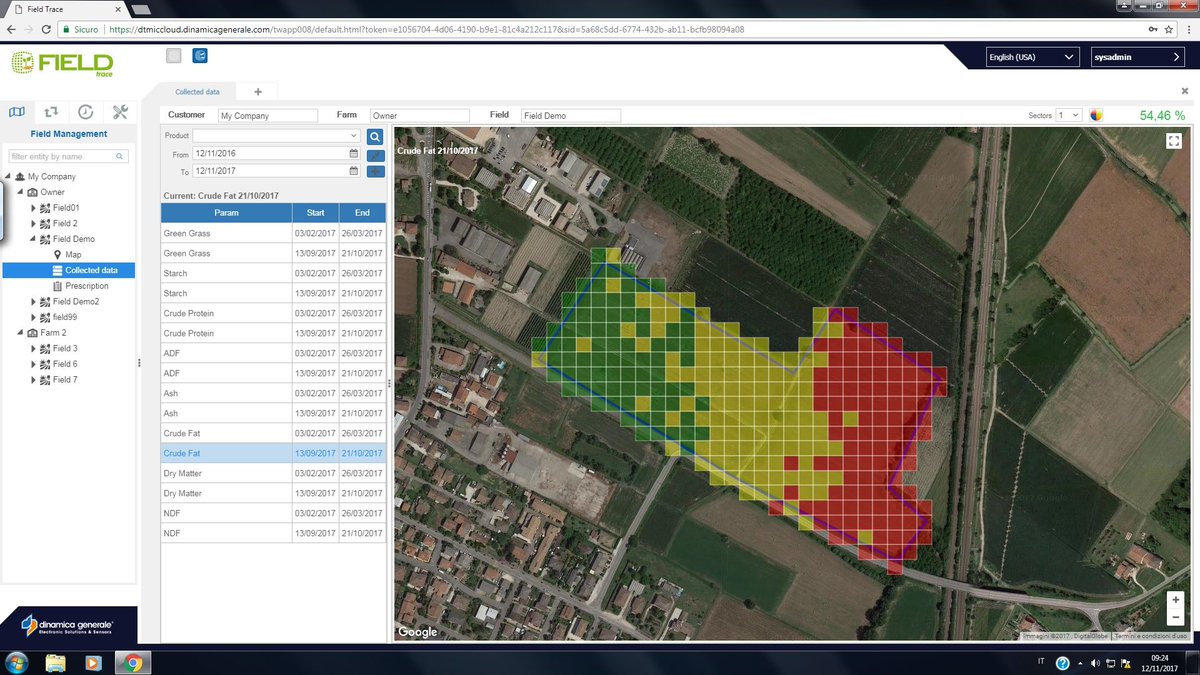Open the map view sidebar tab
The height and width of the screenshot is (675, 1200).
click(17, 112)
